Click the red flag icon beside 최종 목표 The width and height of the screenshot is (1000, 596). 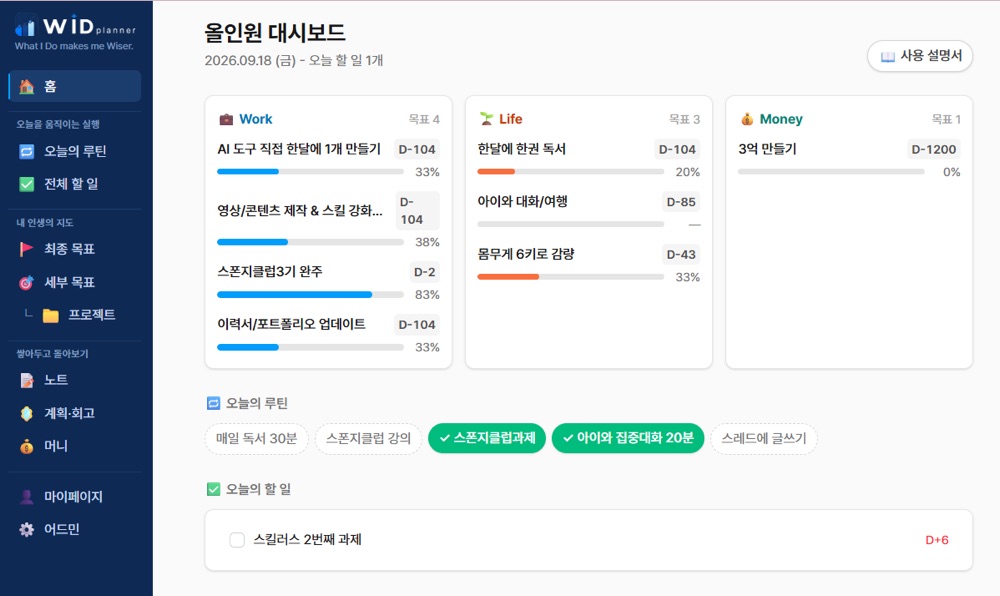[x=26, y=249]
